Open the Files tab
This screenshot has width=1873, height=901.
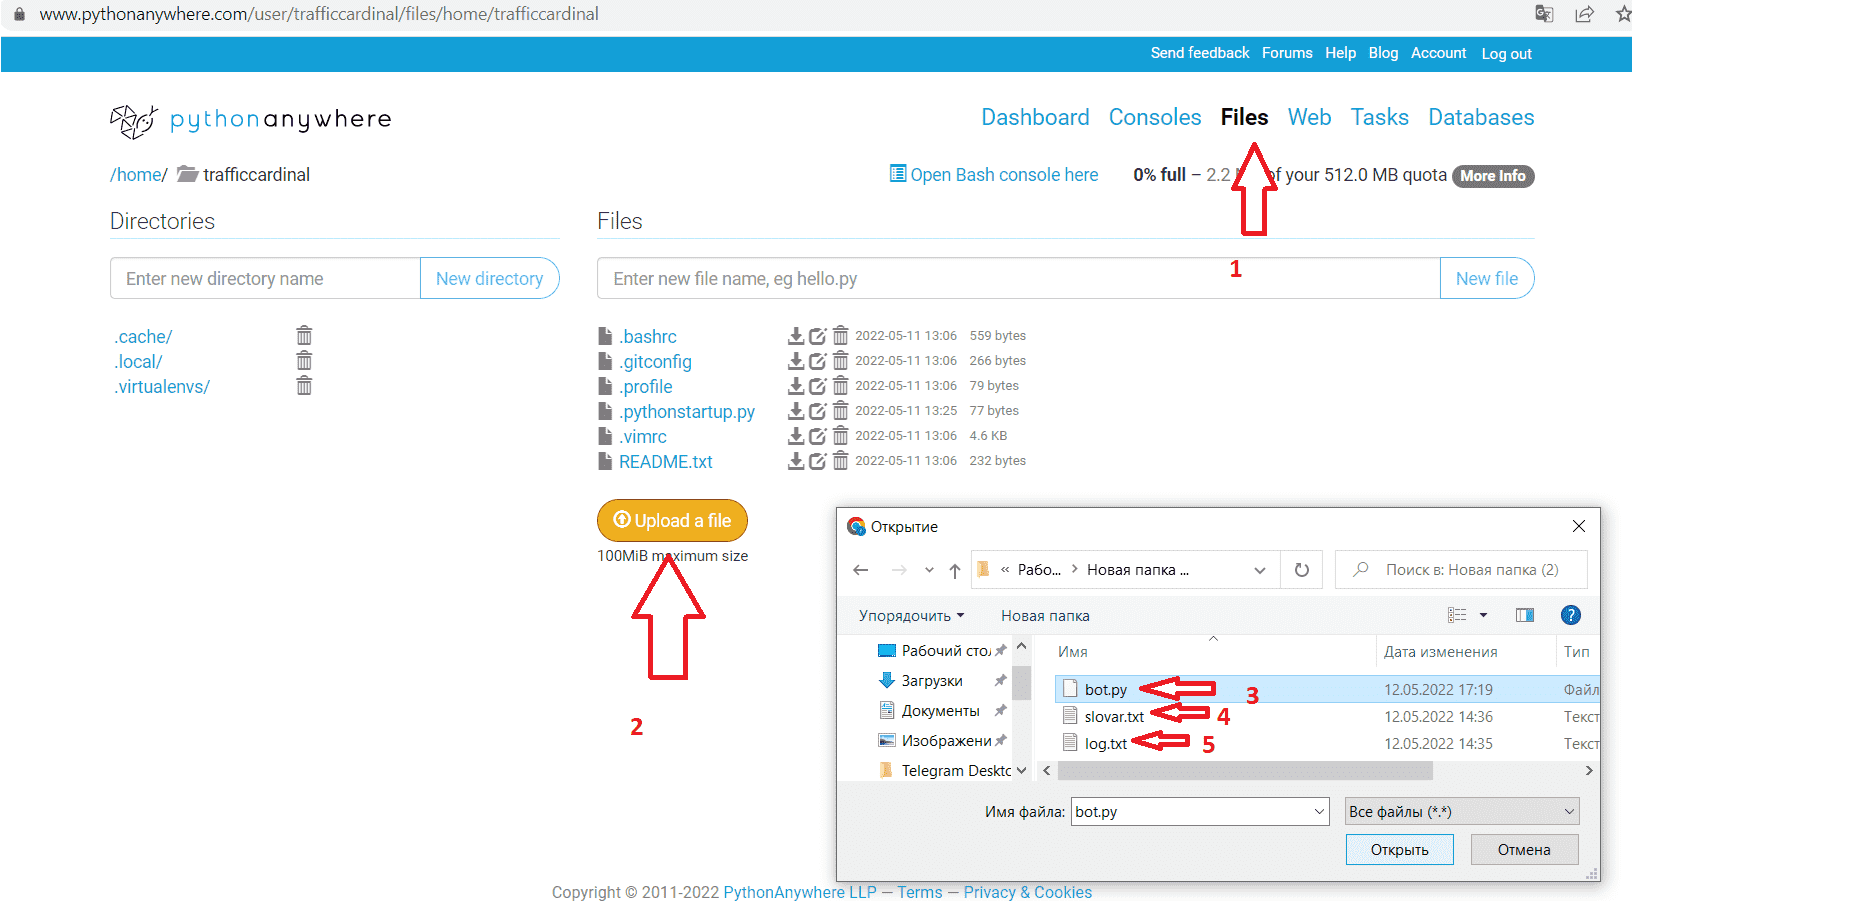[x=1244, y=118]
